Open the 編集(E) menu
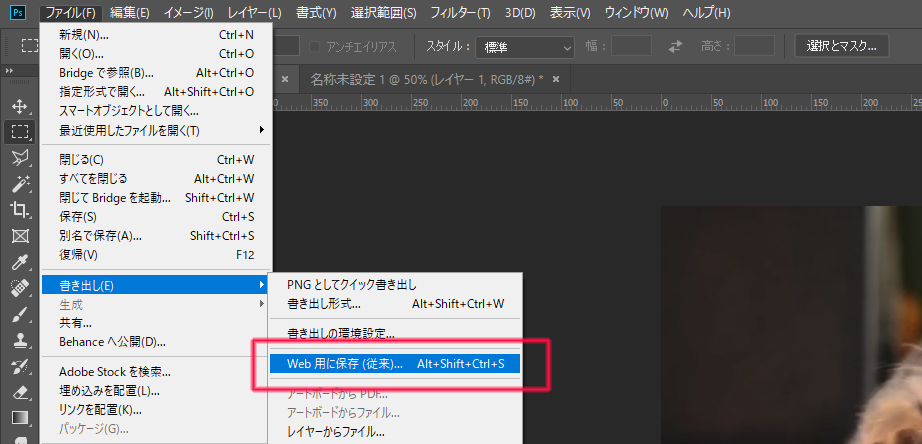 pyautogui.click(x=129, y=12)
